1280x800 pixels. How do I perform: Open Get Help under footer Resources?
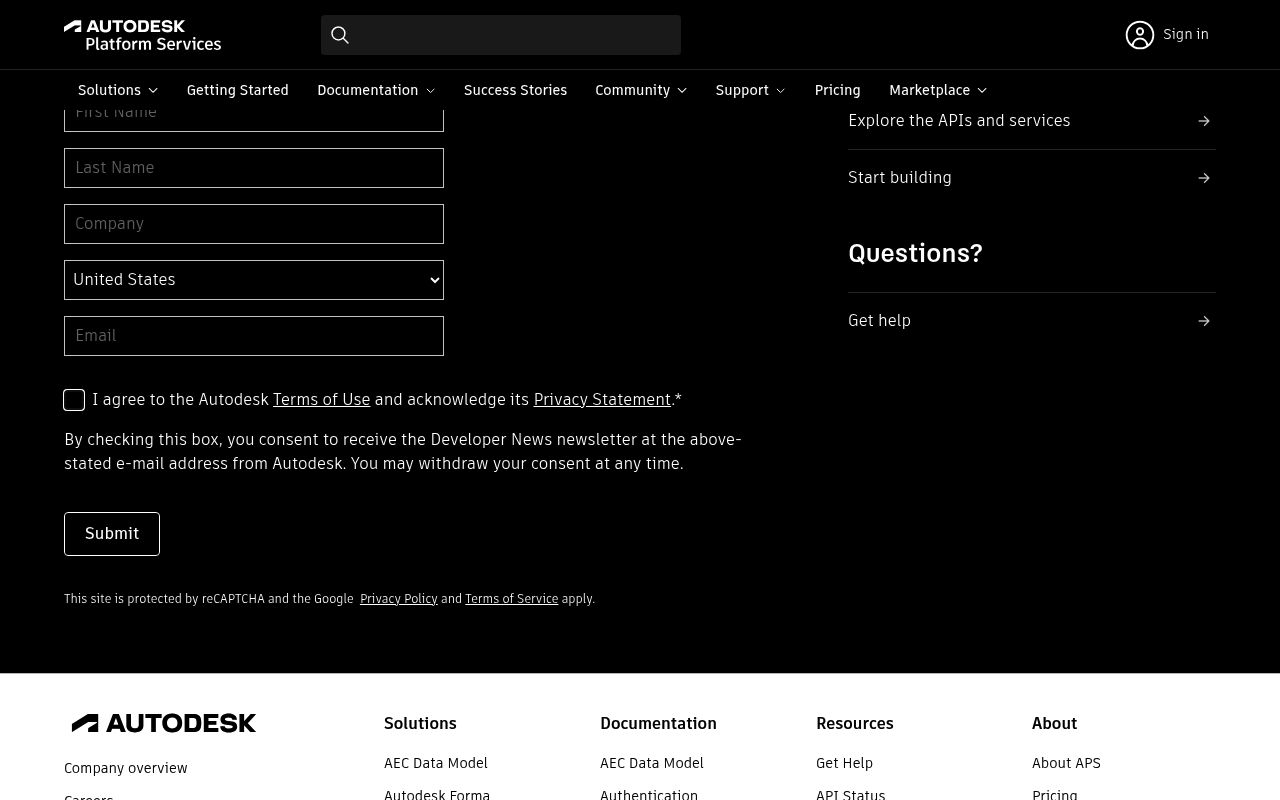[844, 763]
